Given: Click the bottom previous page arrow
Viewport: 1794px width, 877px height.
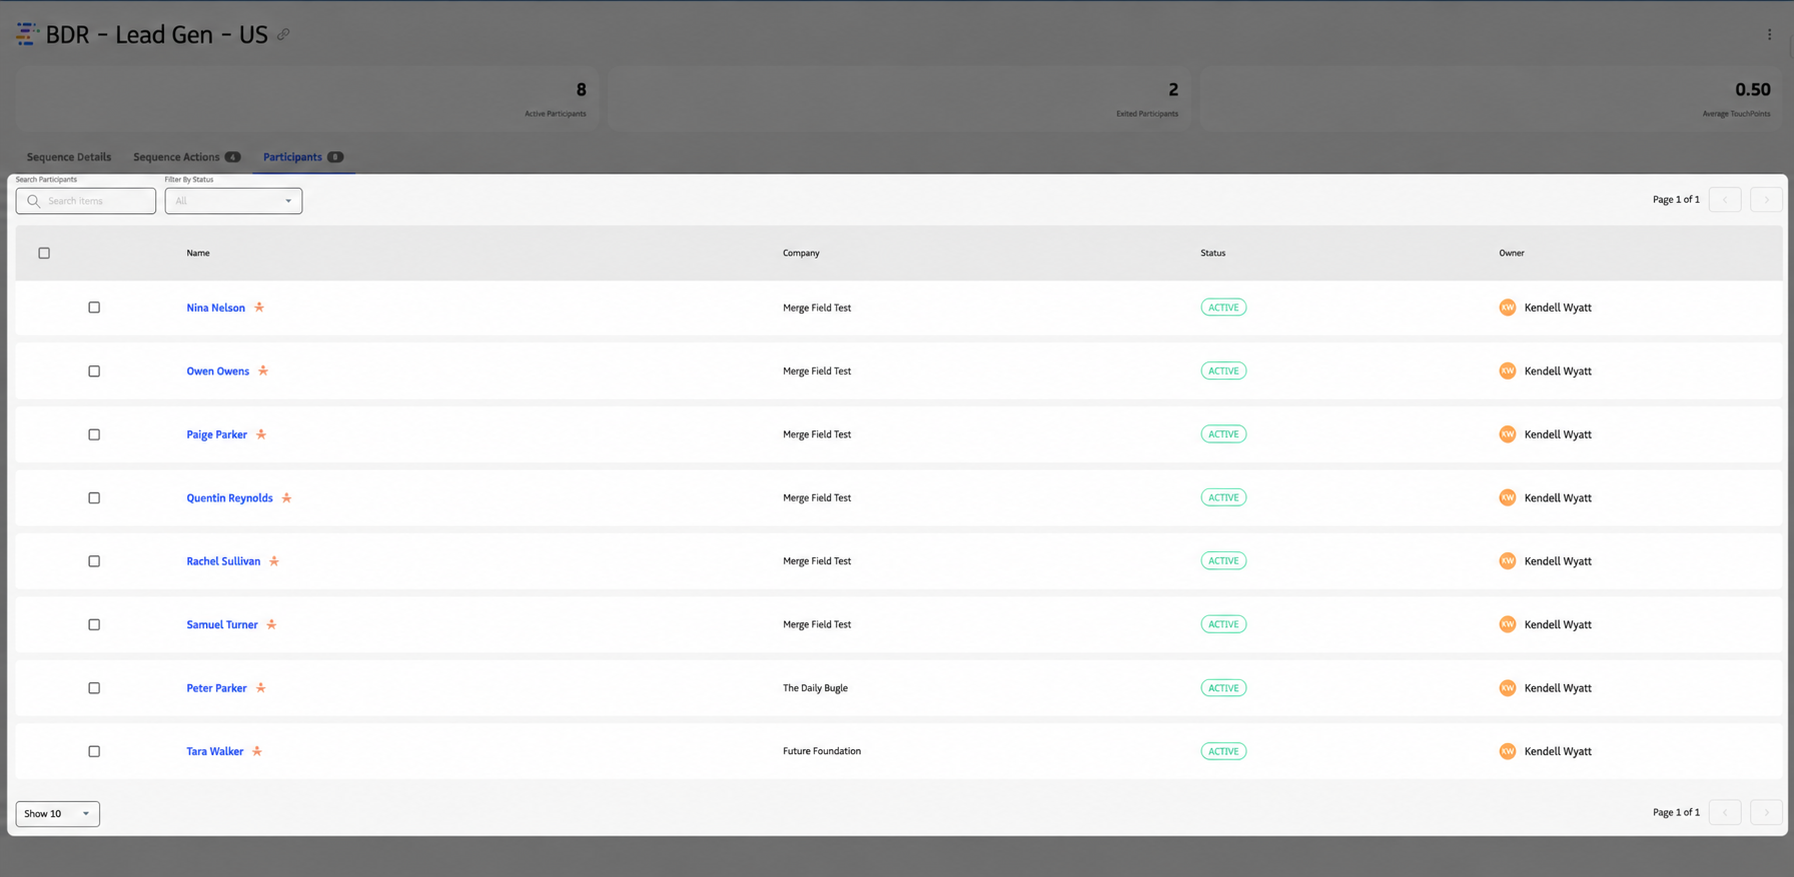Looking at the screenshot, I should (x=1725, y=812).
